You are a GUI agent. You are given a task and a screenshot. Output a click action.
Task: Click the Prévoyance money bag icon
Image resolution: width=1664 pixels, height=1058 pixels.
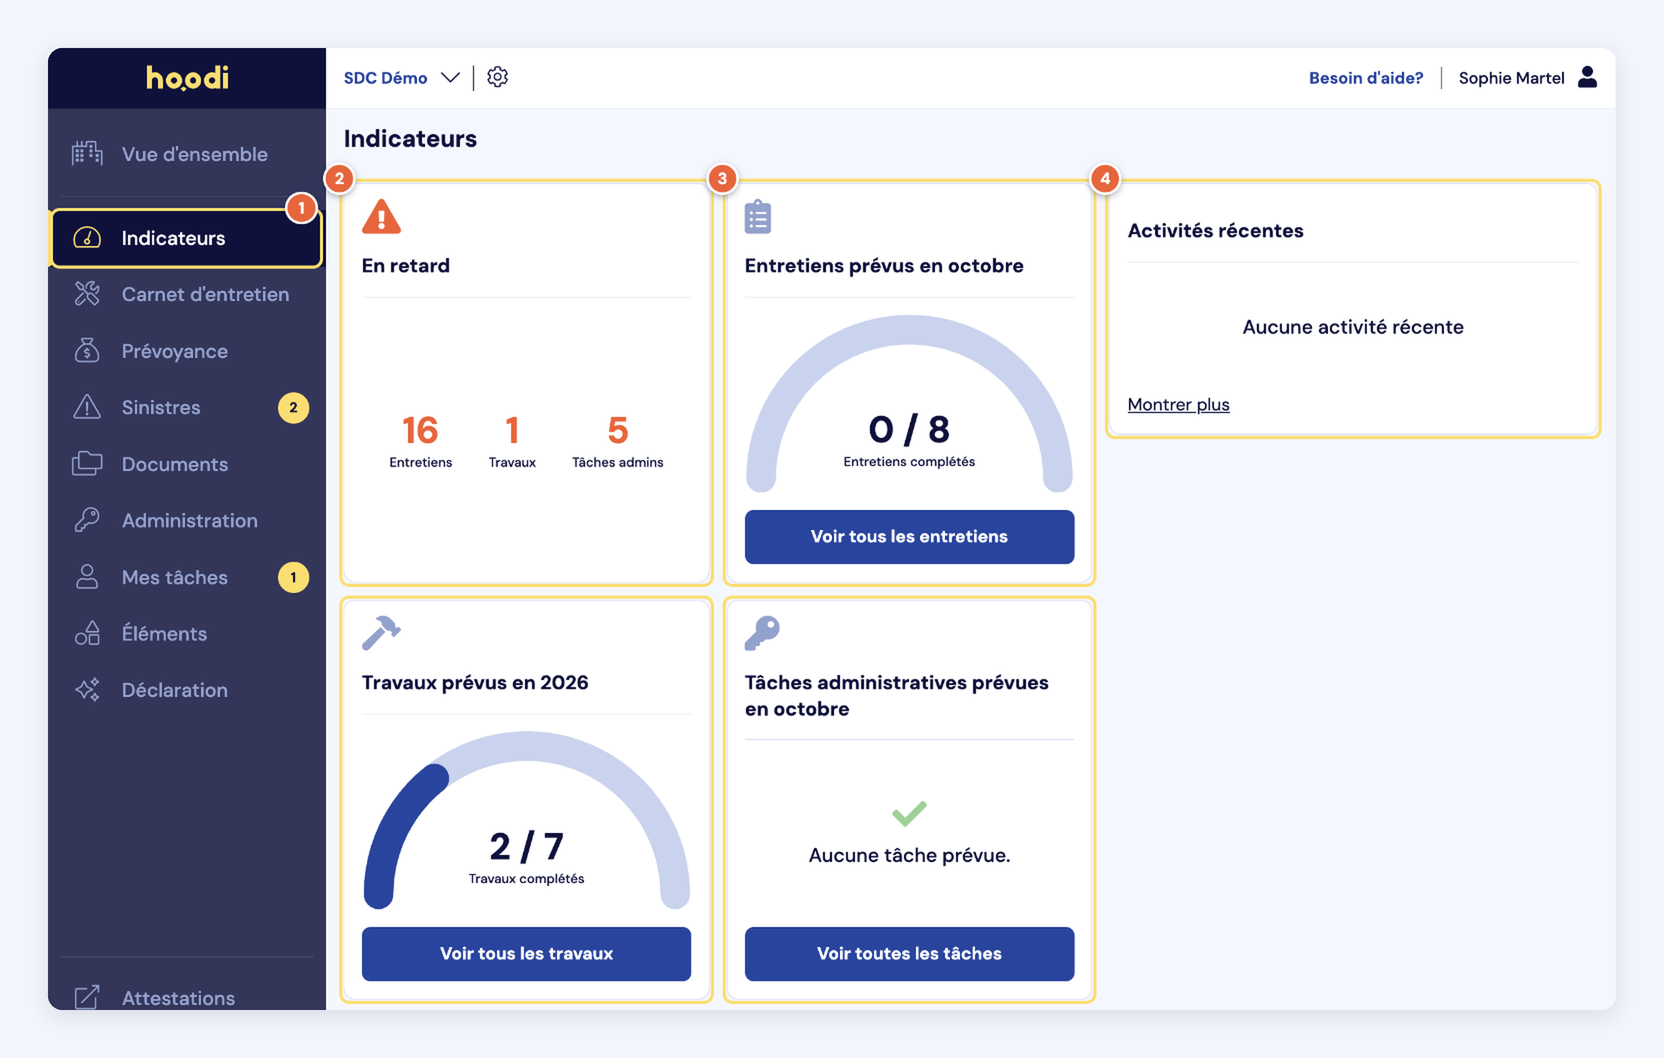coord(87,351)
